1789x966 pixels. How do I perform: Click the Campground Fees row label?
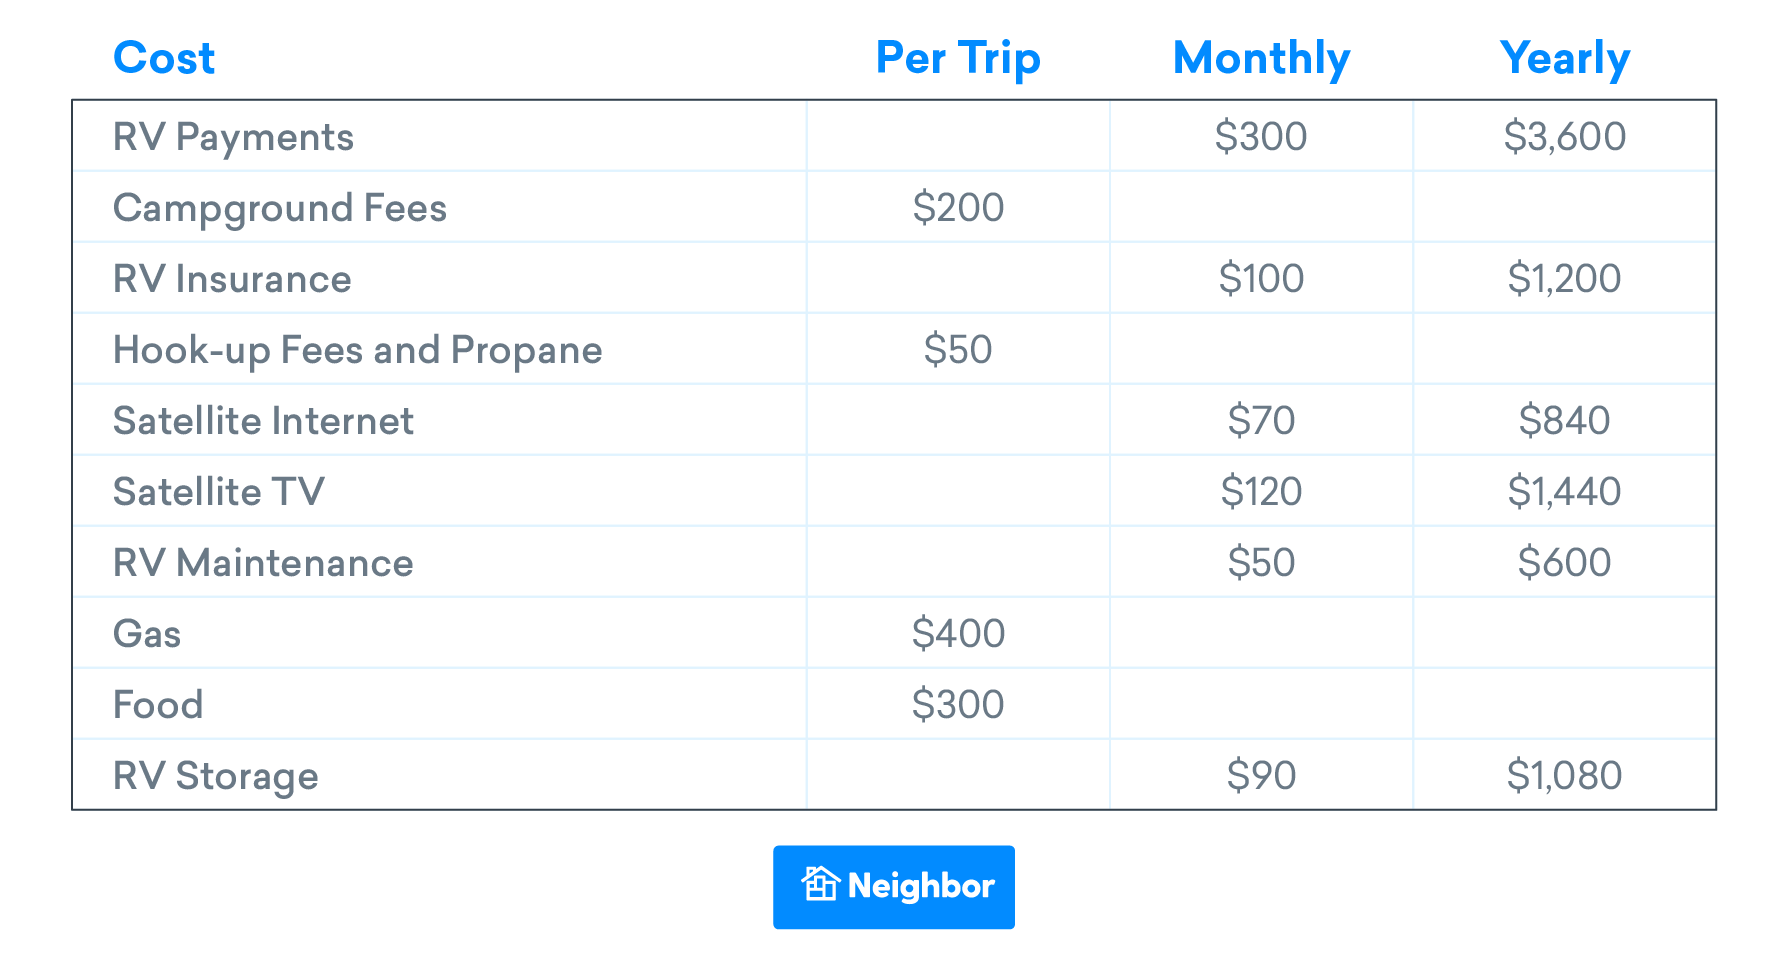click(279, 208)
